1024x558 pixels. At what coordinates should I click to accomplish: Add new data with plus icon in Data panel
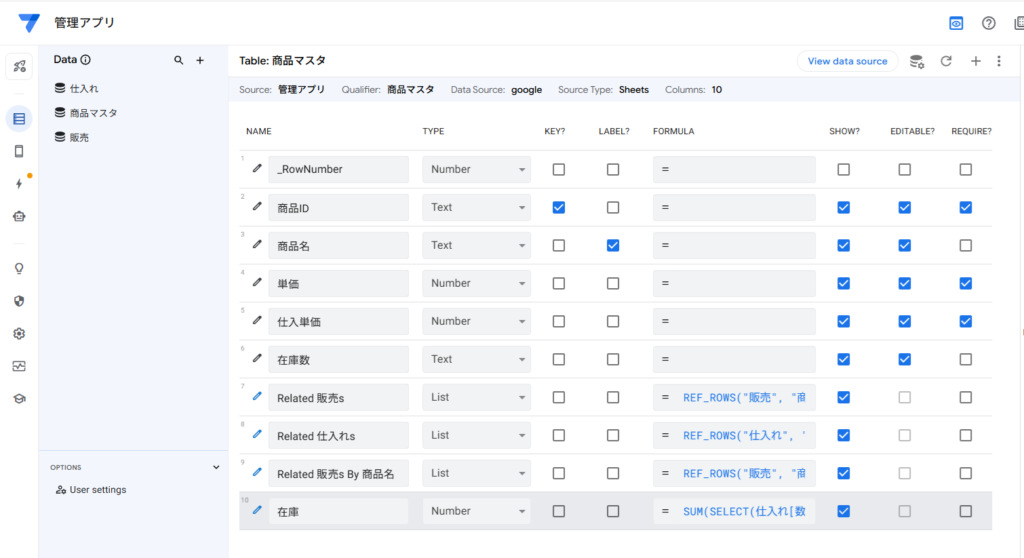pyautogui.click(x=200, y=60)
